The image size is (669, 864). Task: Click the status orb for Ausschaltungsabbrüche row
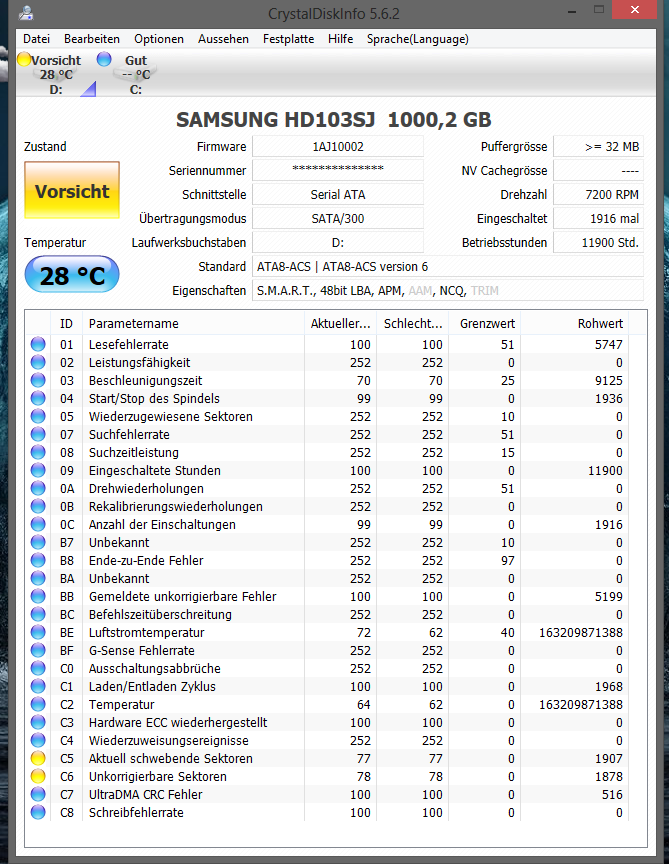38,668
